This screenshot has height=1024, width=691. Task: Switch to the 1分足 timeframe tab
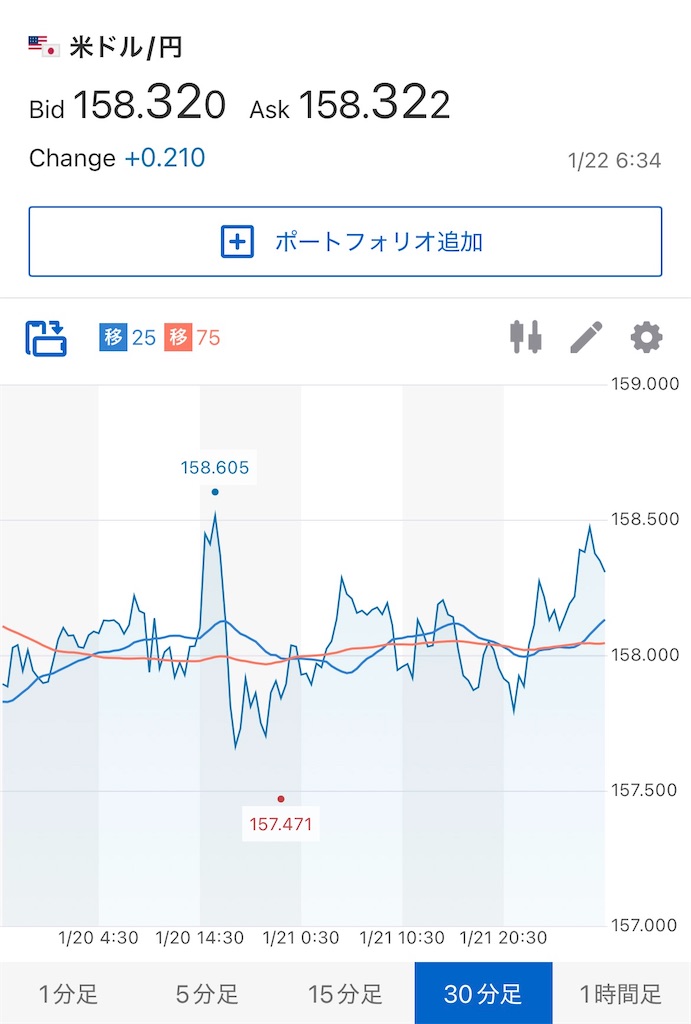(69, 993)
